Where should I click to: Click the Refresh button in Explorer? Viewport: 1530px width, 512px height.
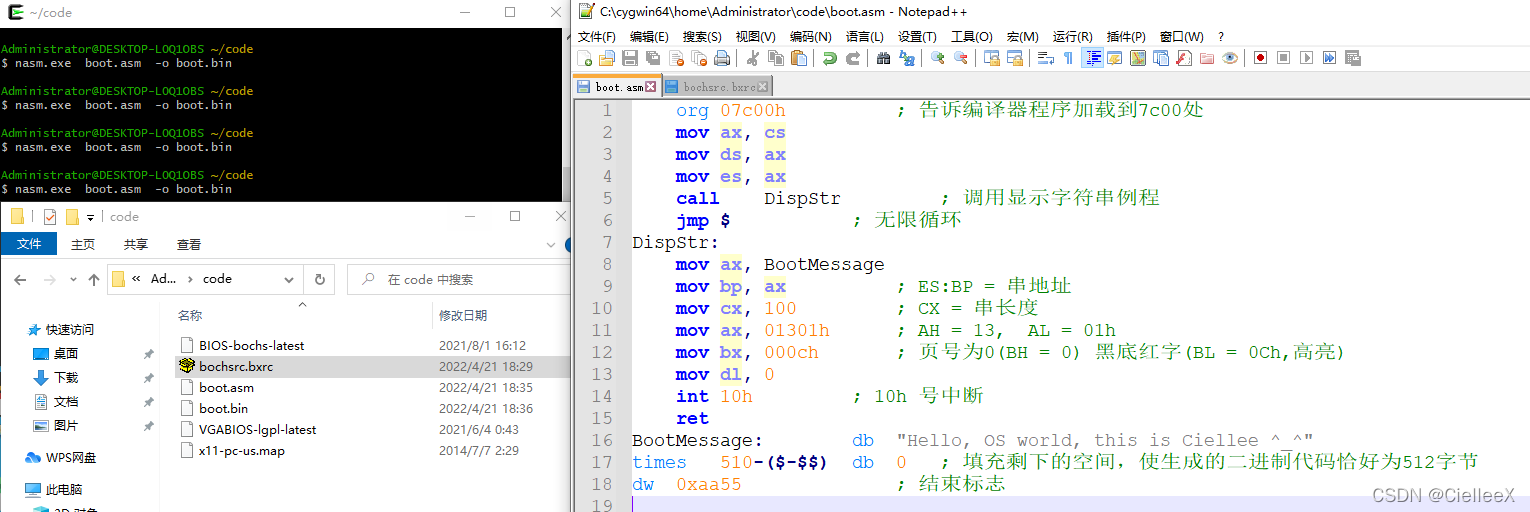tap(319, 279)
